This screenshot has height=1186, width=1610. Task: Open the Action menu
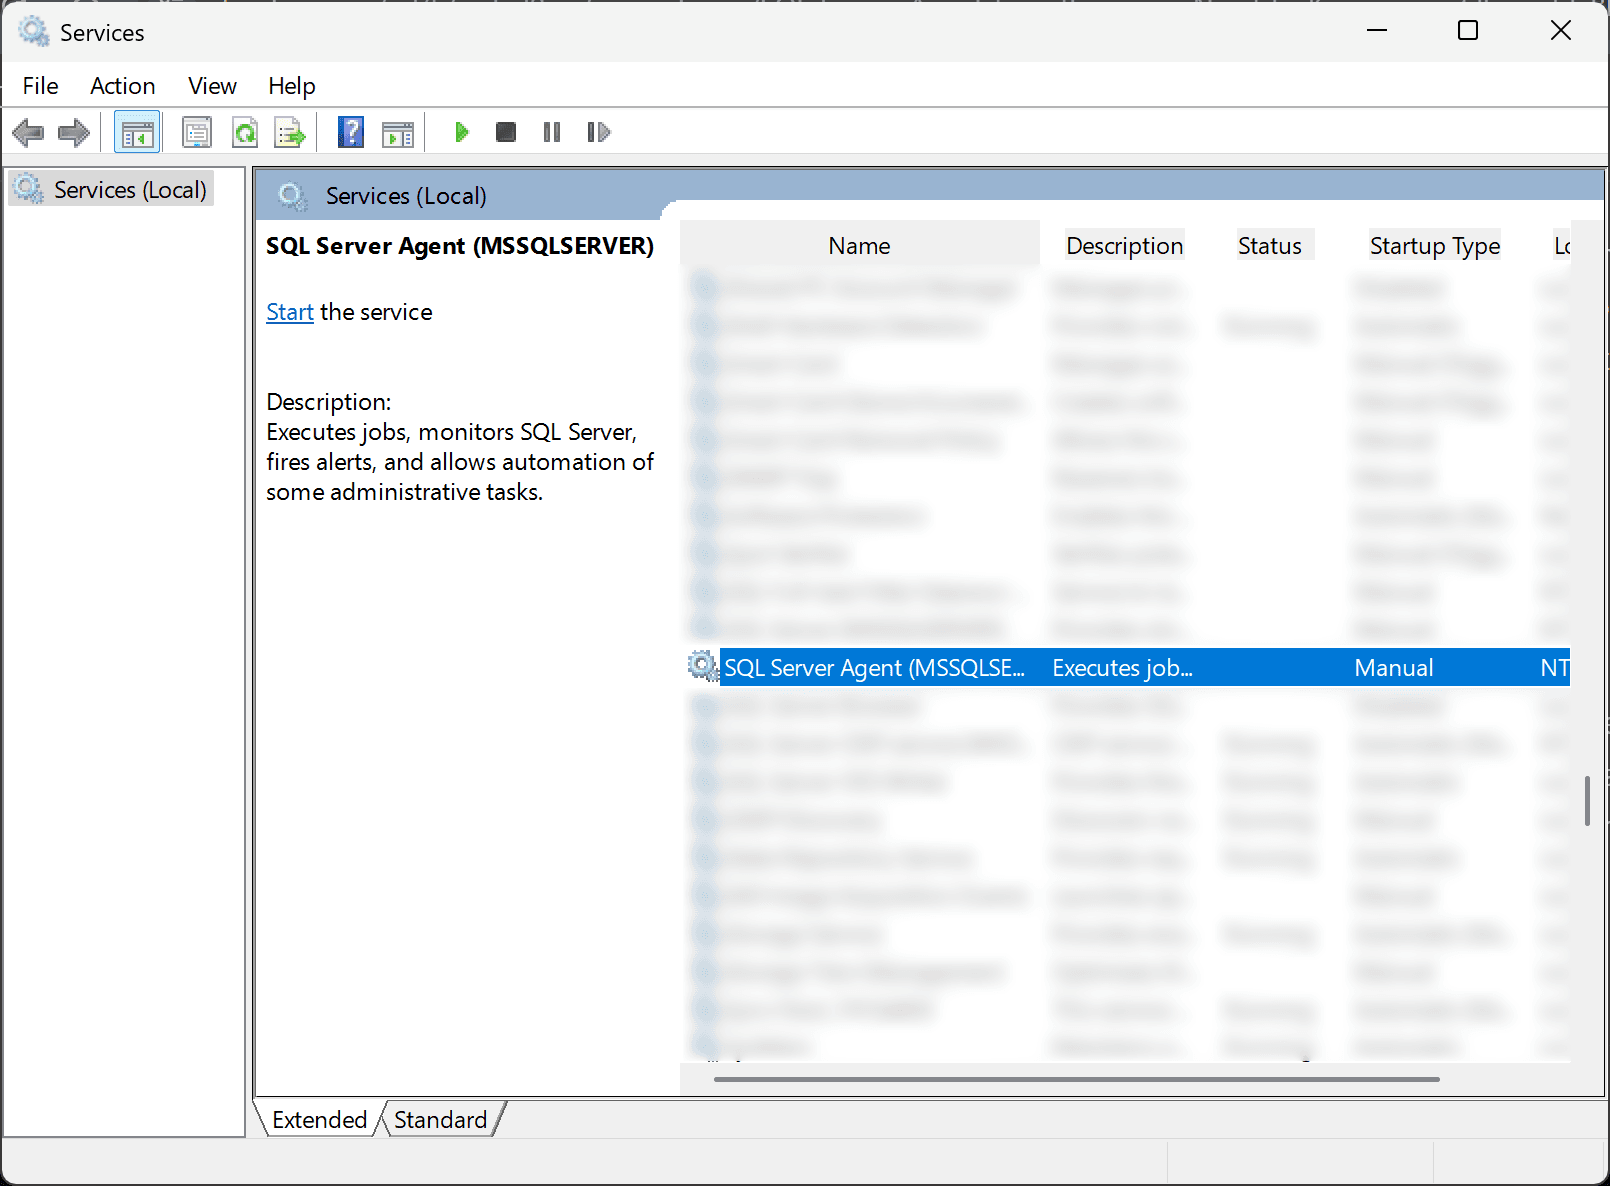(x=122, y=86)
